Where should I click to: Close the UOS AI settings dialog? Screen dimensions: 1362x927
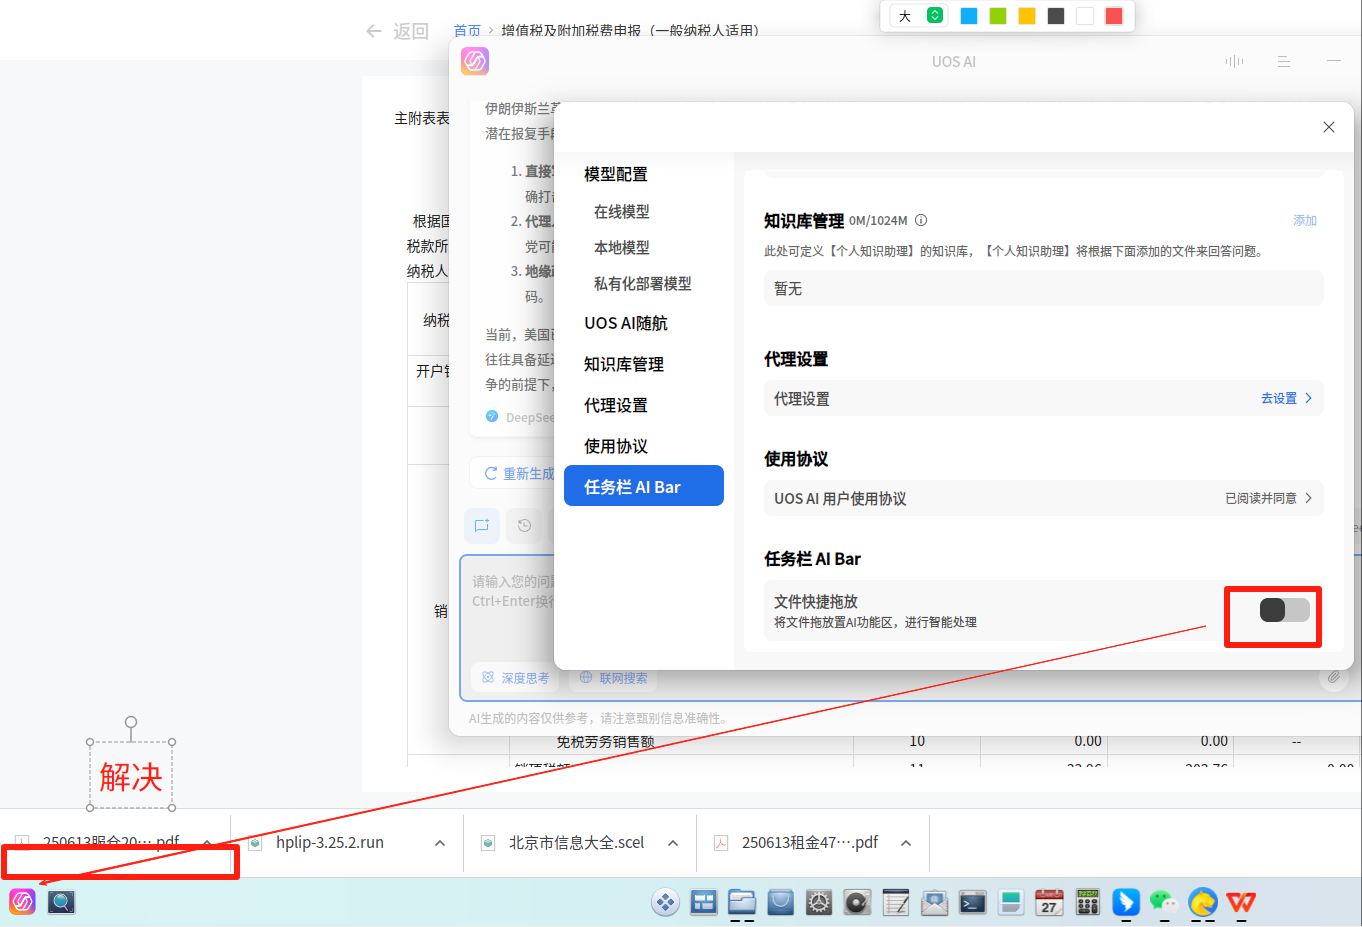[x=1329, y=127]
